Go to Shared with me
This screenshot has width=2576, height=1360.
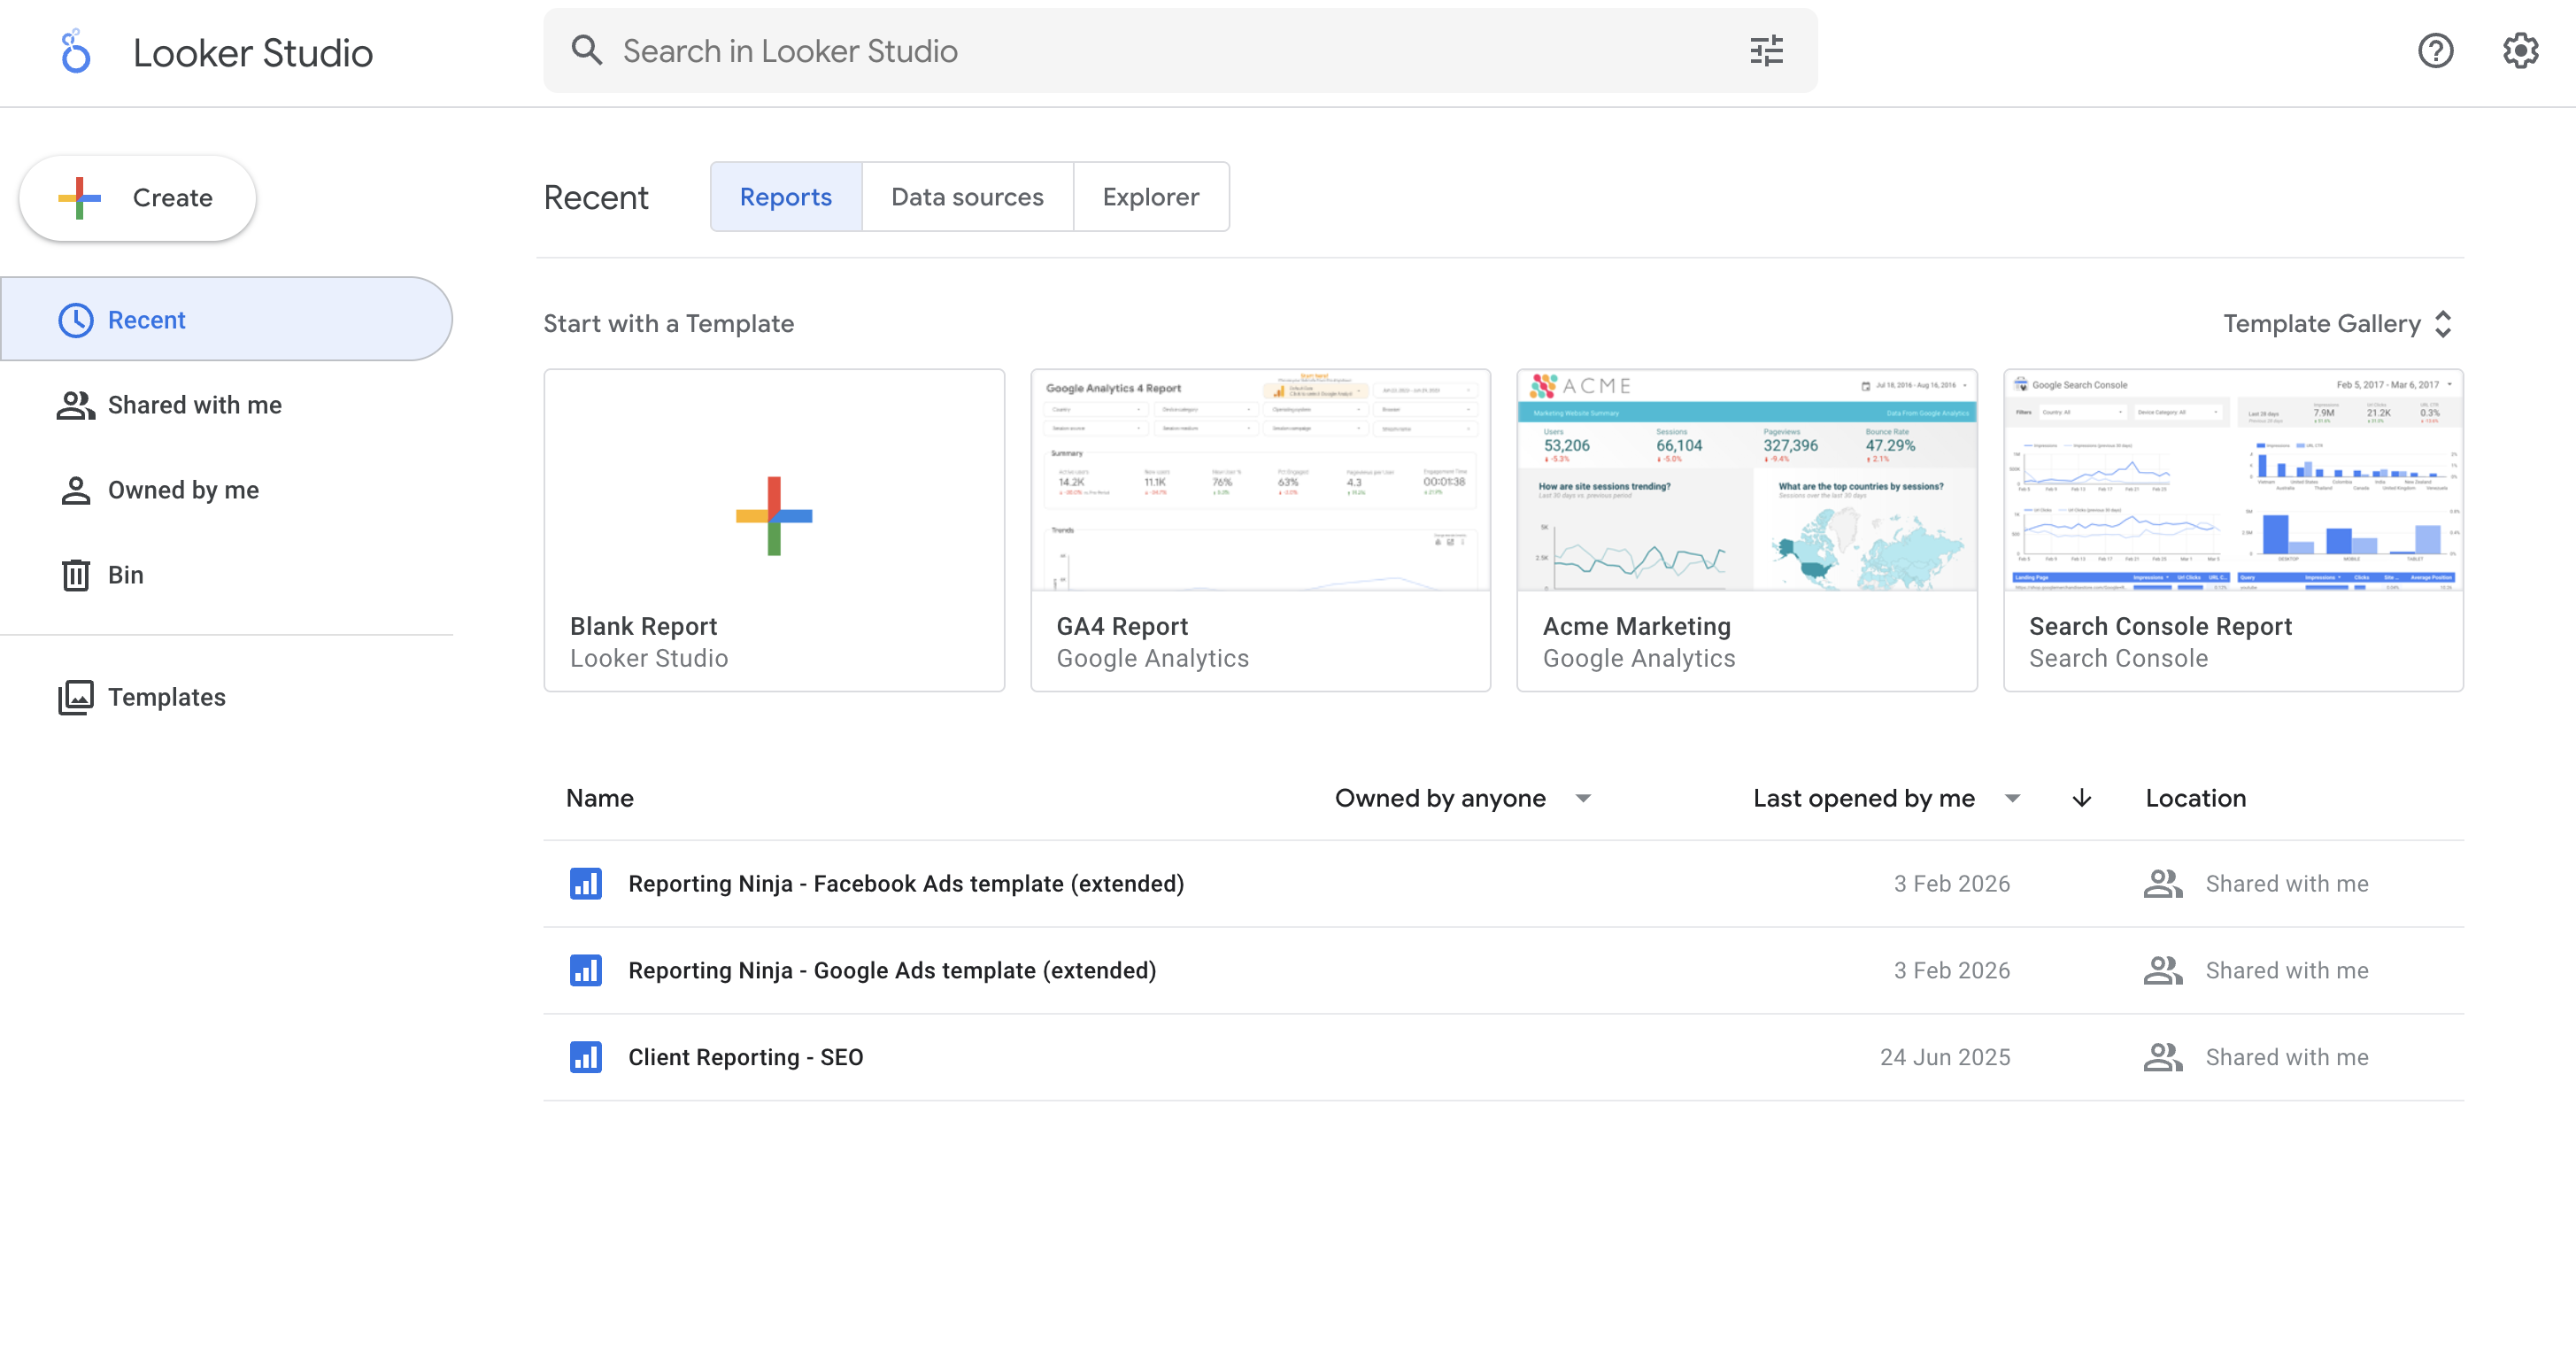(194, 405)
